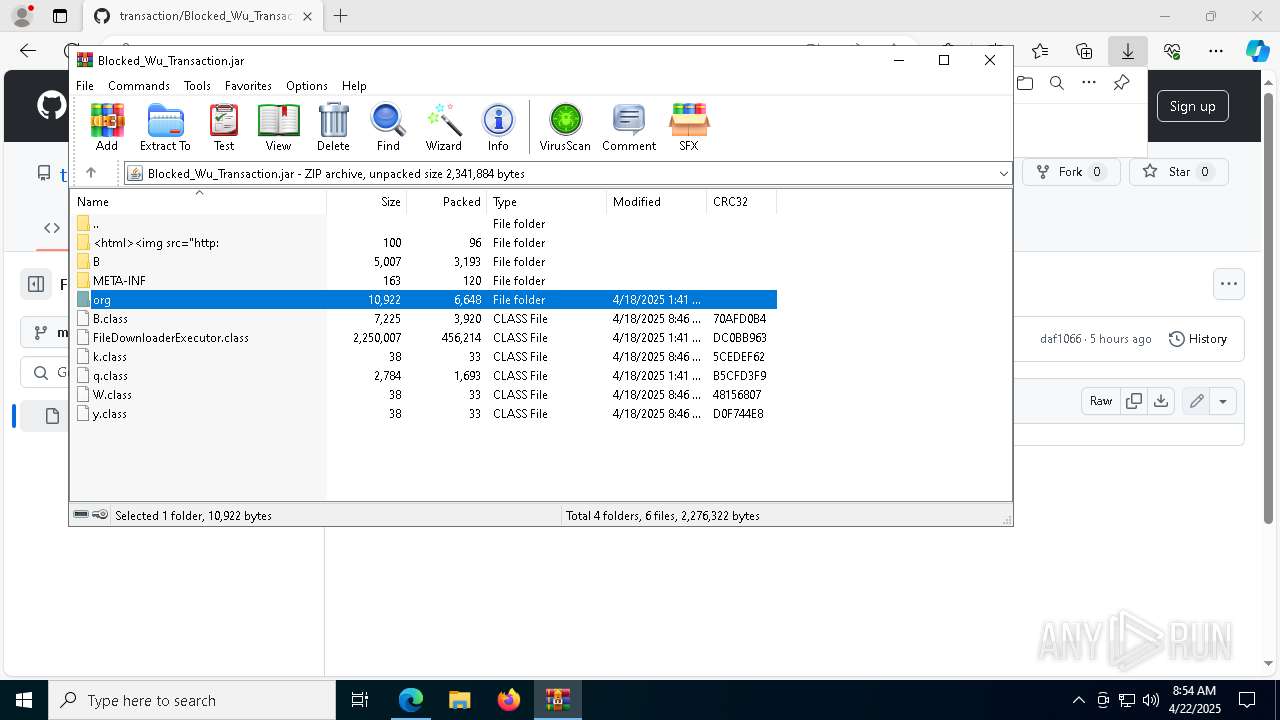The width and height of the screenshot is (1280, 720).
Task: Click the Windows Start button
Action: [x=24, y=700]
